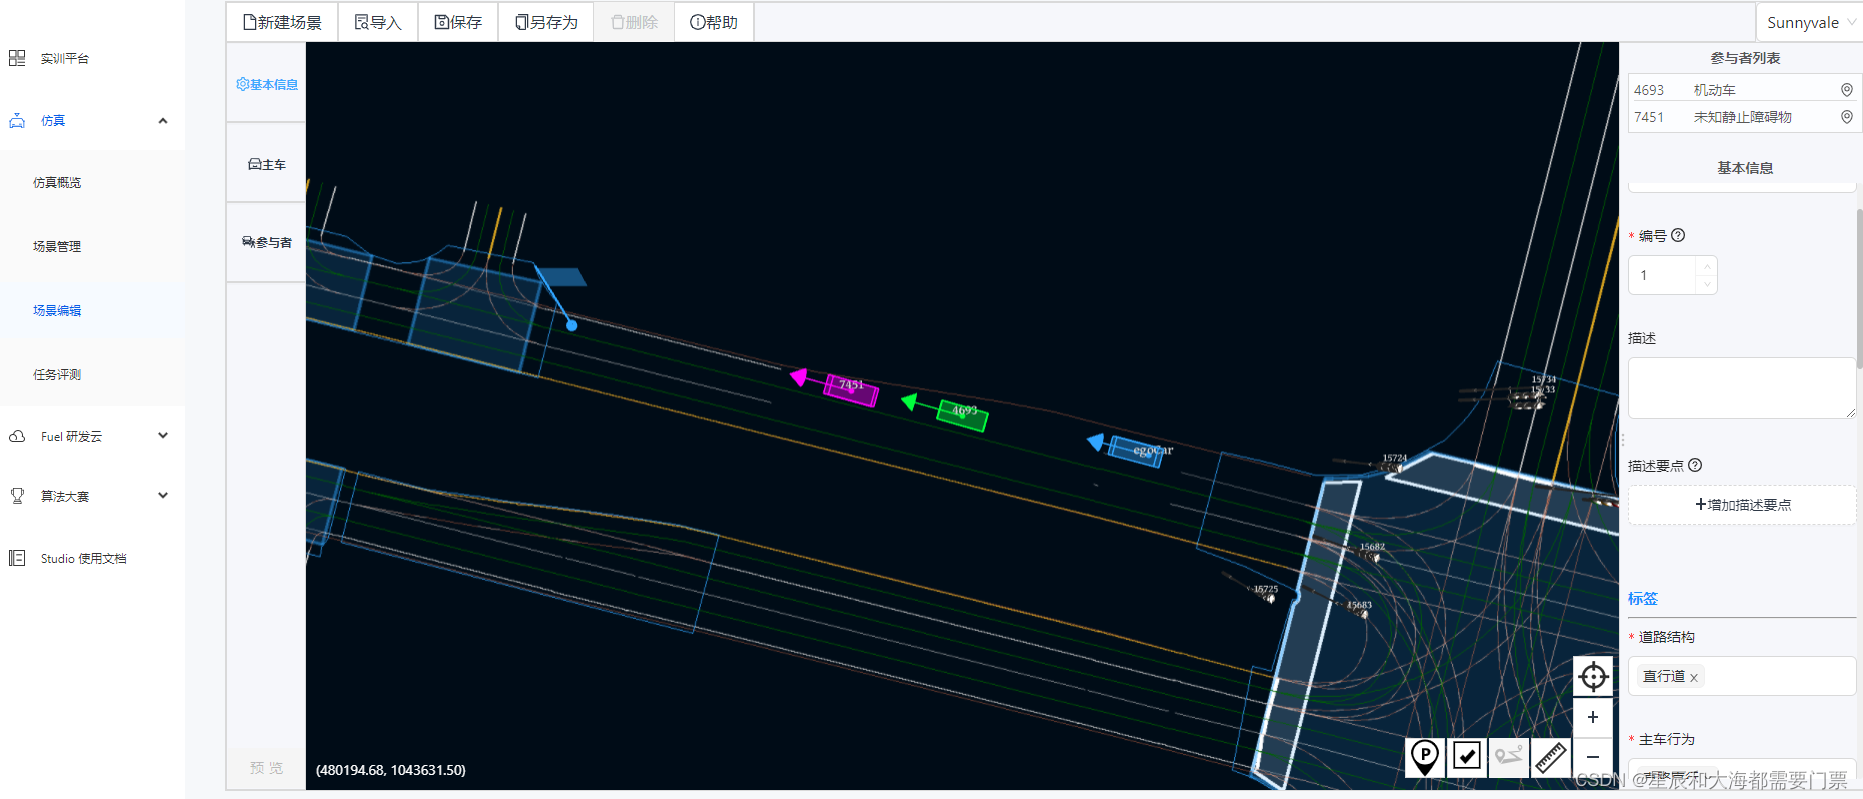This screenshot has width=1863, height=799.
Task: Click the right panel vertical scrollbar
Action: [x=1859, y=290]
